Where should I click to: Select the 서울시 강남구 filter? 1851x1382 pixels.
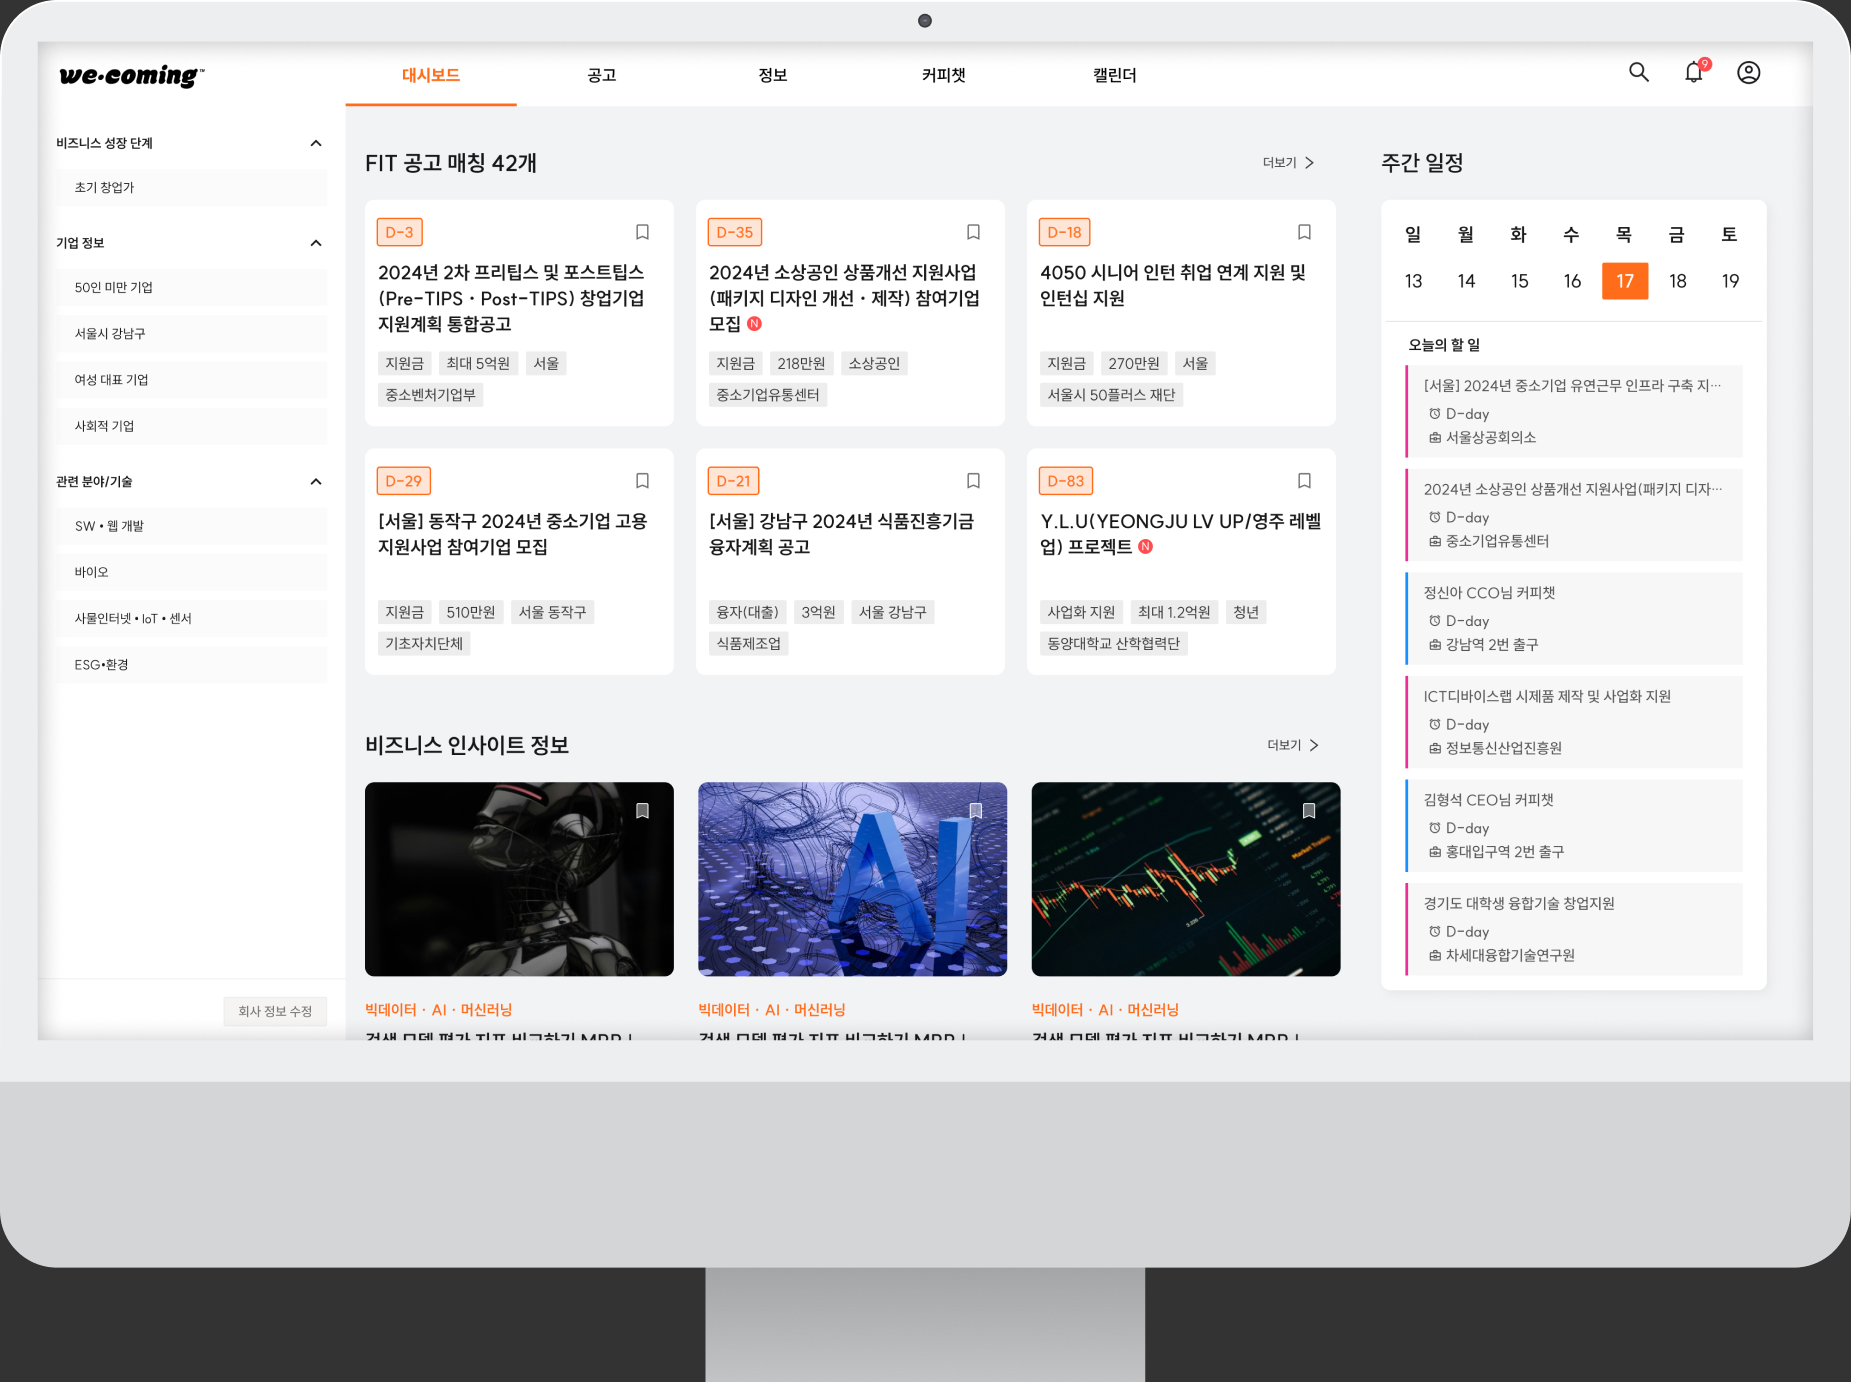pyautogui.click(x=191, y=334)
